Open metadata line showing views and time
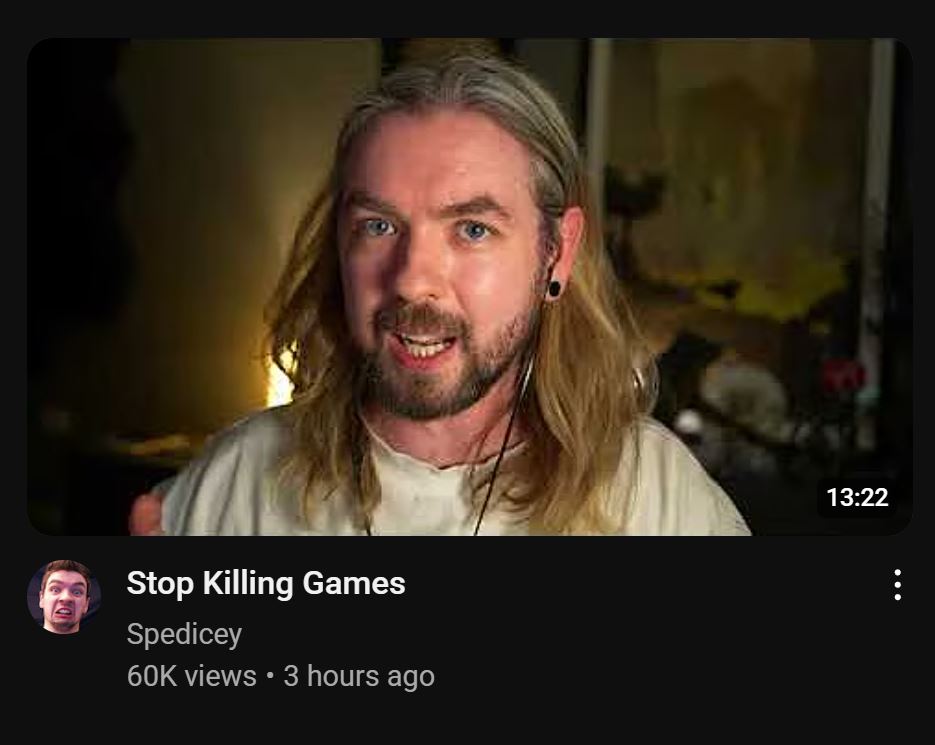 point(280,676)
